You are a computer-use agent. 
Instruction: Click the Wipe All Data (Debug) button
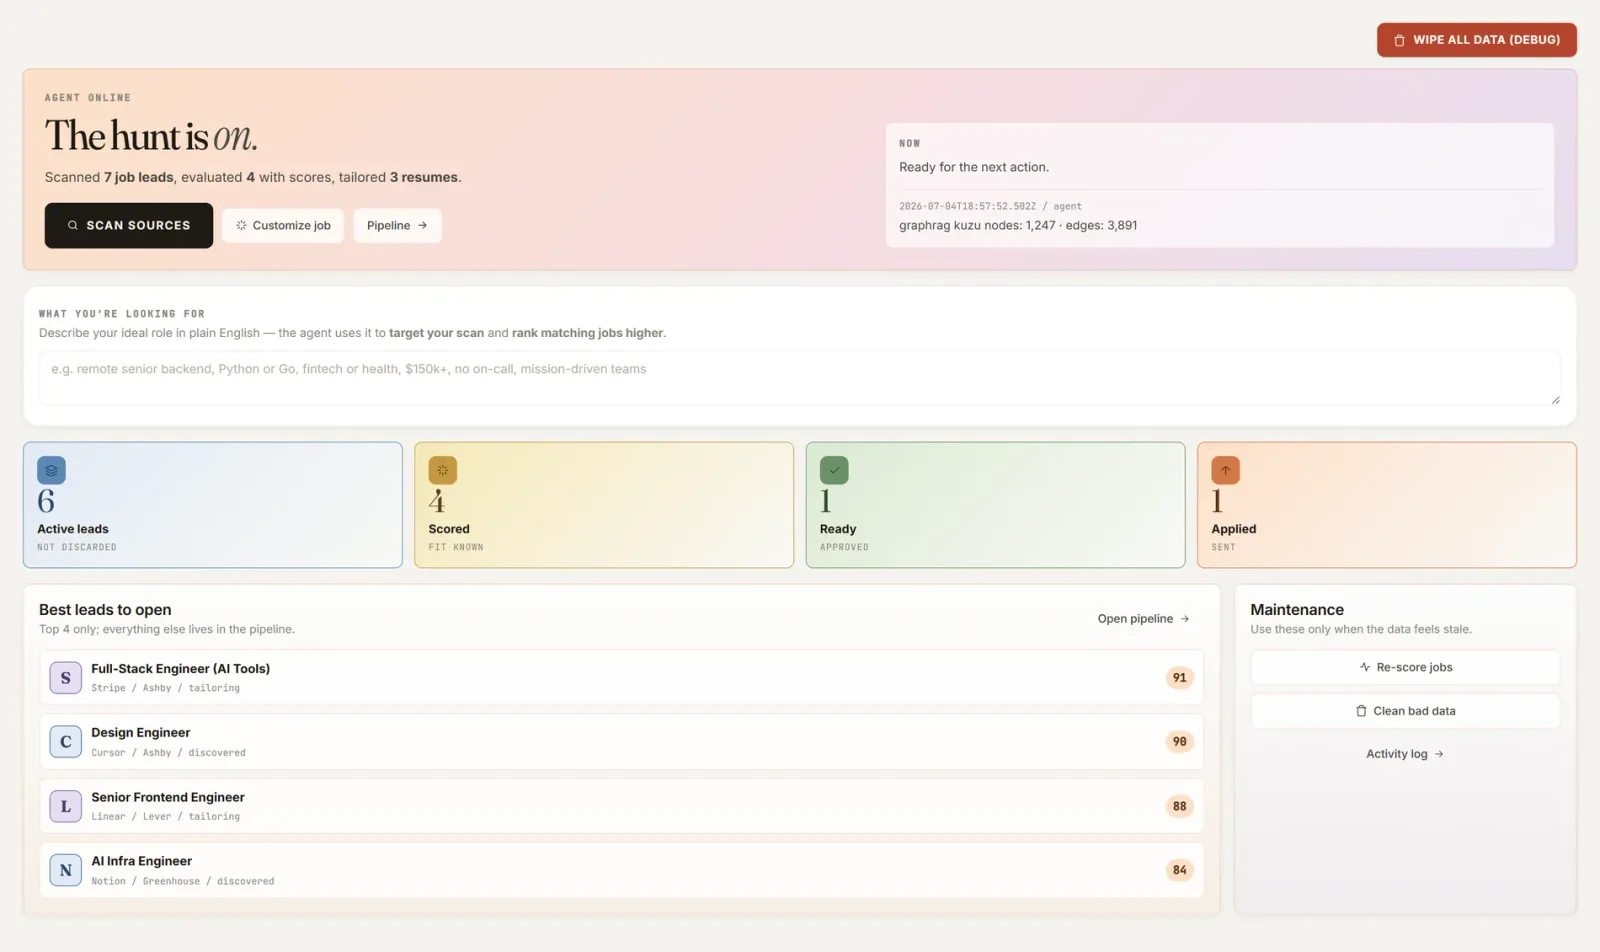(1476, 40)
